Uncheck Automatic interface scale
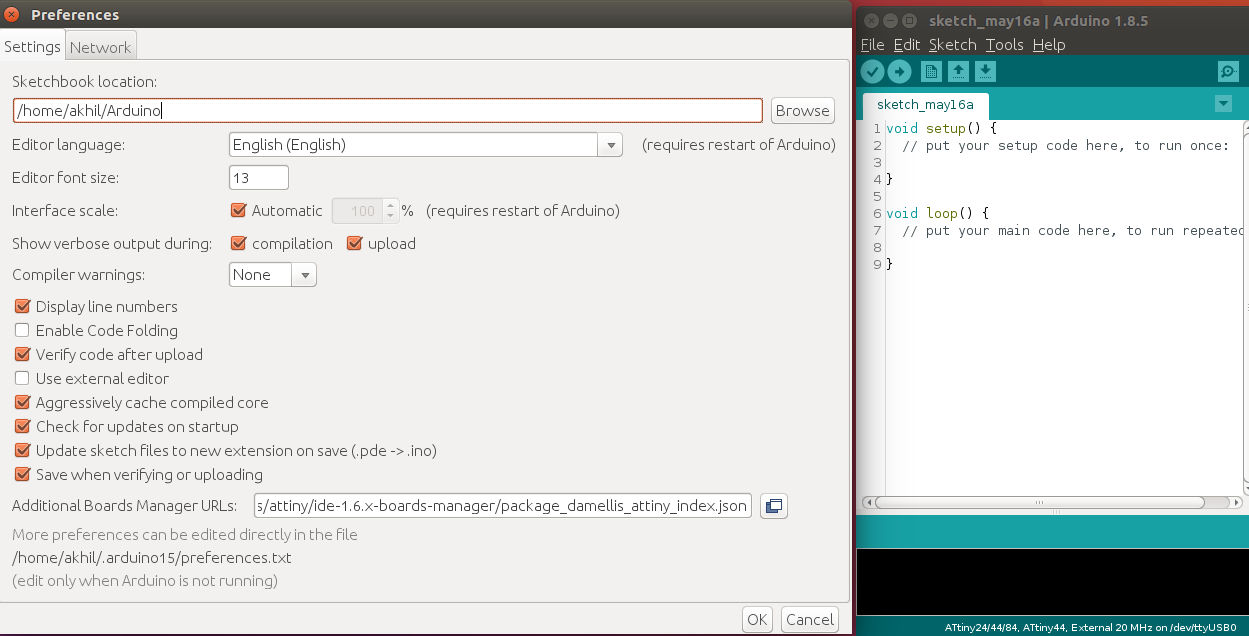The image size is (1249, 636). pyautogui.click(x=238, y=210)
